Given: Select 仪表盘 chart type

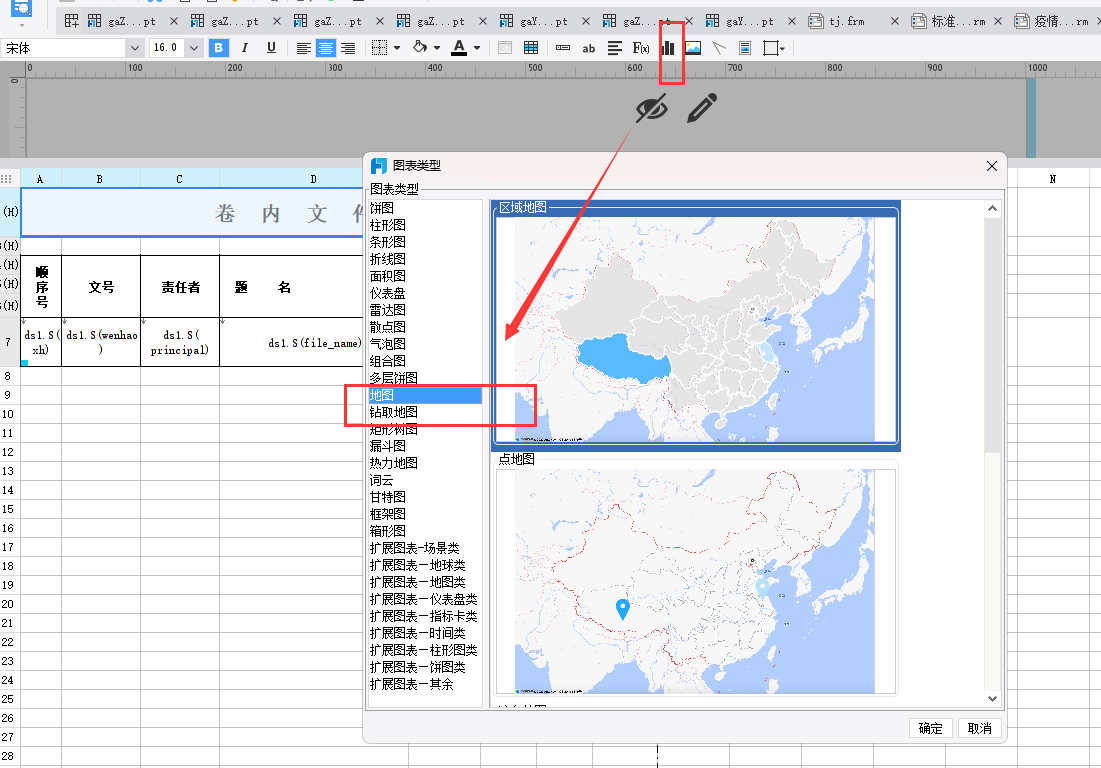Looking at the screenshot, I should tap(388, 293).
